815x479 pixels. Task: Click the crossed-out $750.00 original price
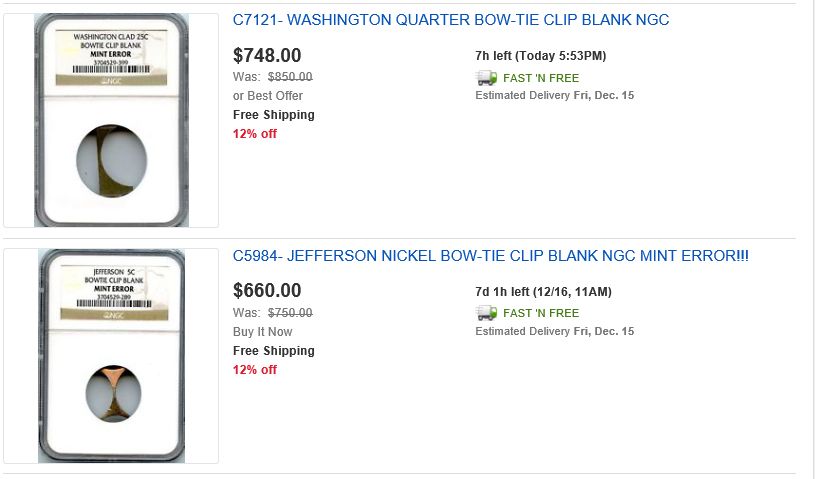pyautogui.click(x=290, y=313)
